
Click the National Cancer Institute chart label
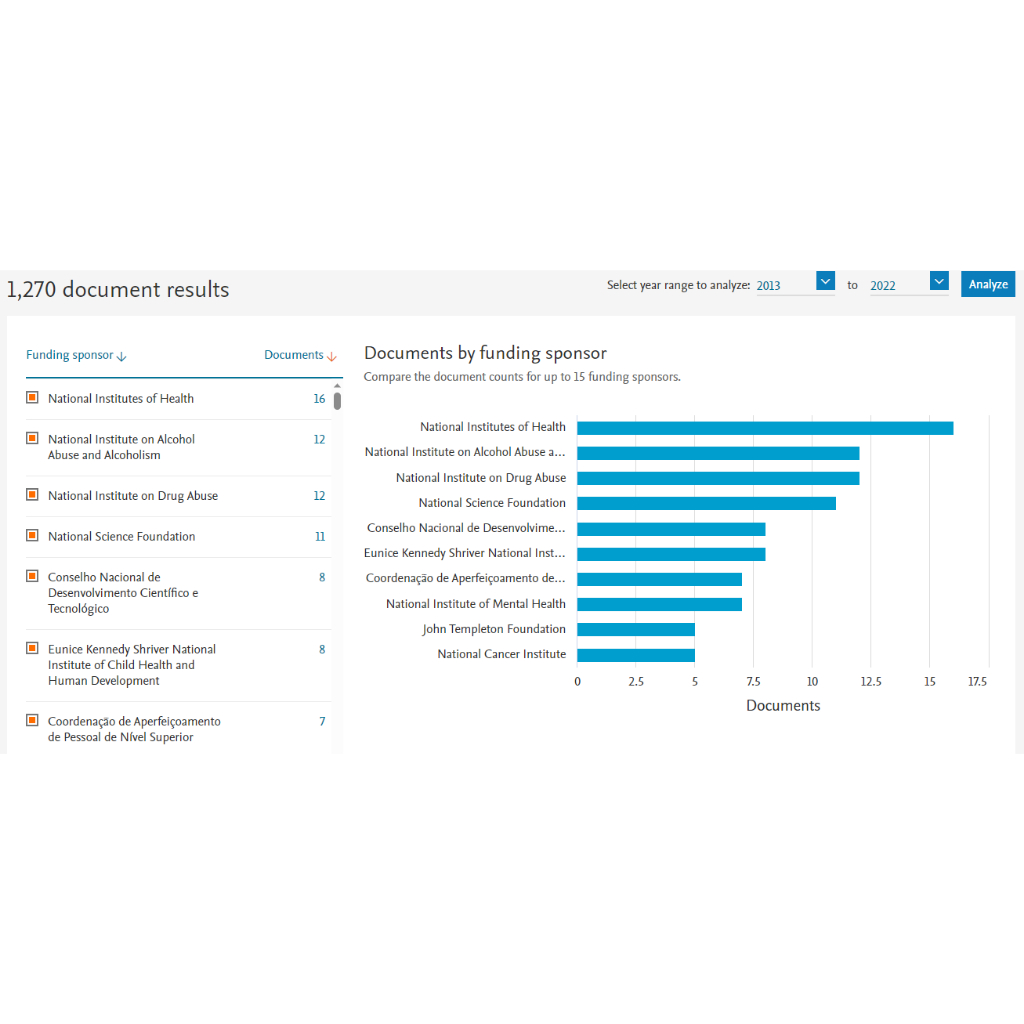tap(502, 654)
